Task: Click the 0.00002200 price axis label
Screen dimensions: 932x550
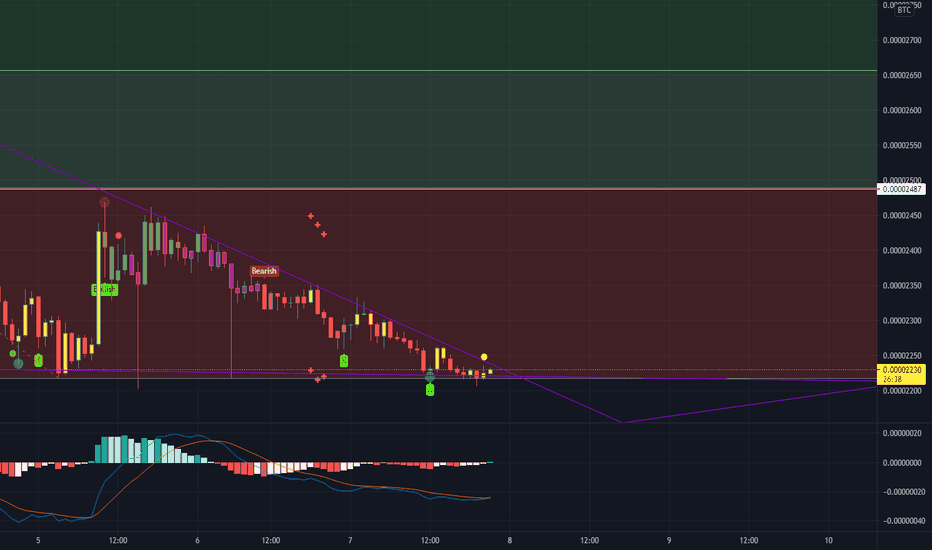Action: 902,391
